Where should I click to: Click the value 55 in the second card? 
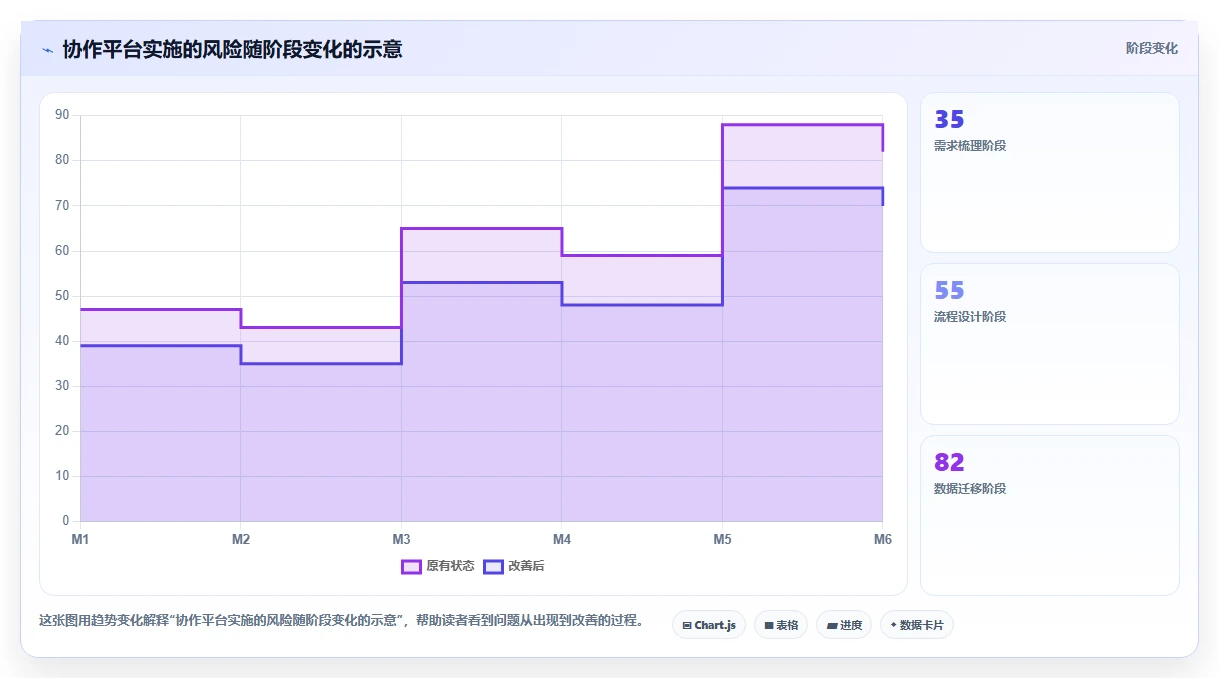(x=949, y=290)
